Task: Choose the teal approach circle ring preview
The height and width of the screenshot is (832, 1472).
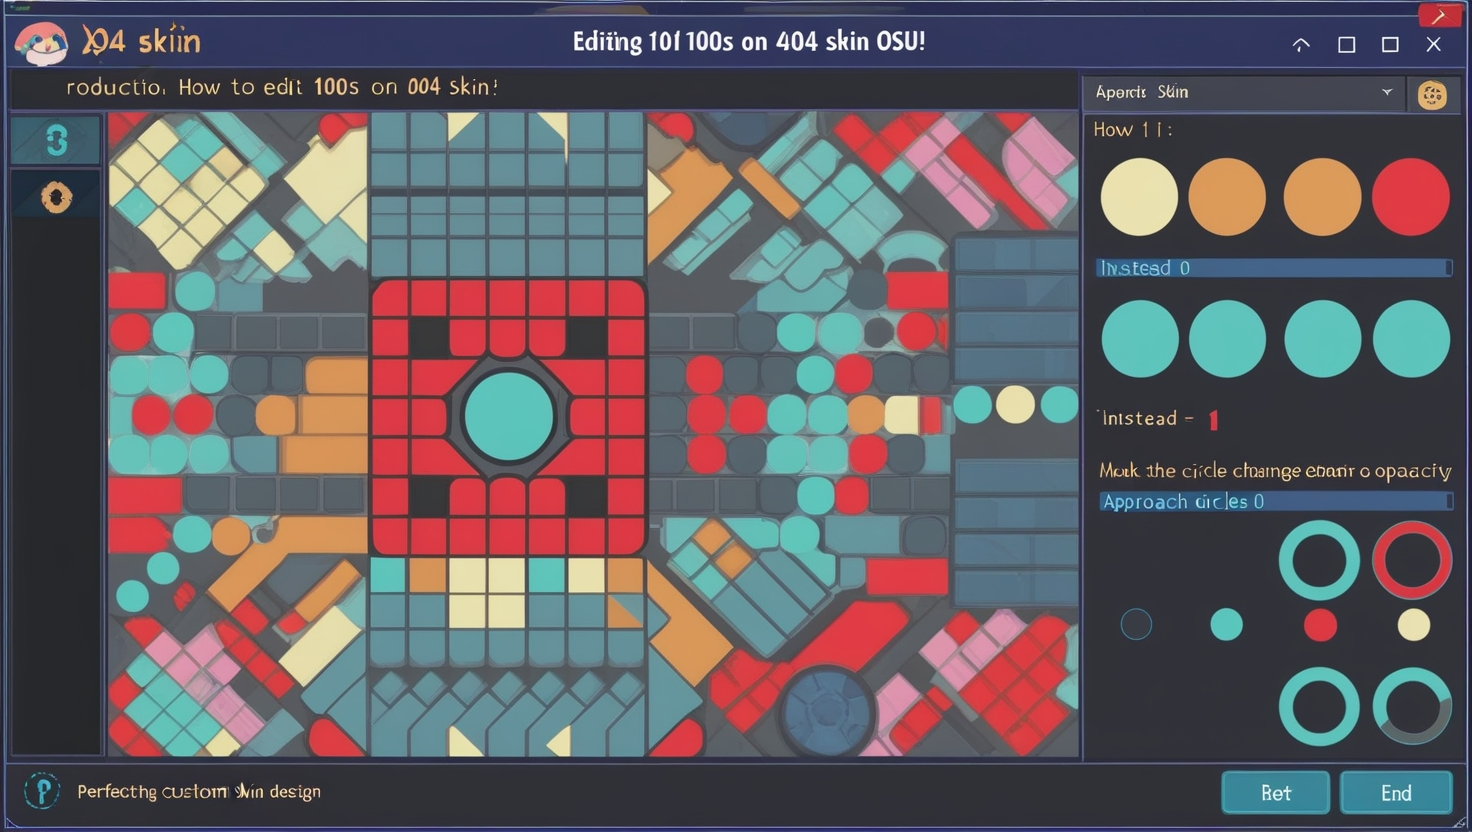Action: coord(1319,560)
